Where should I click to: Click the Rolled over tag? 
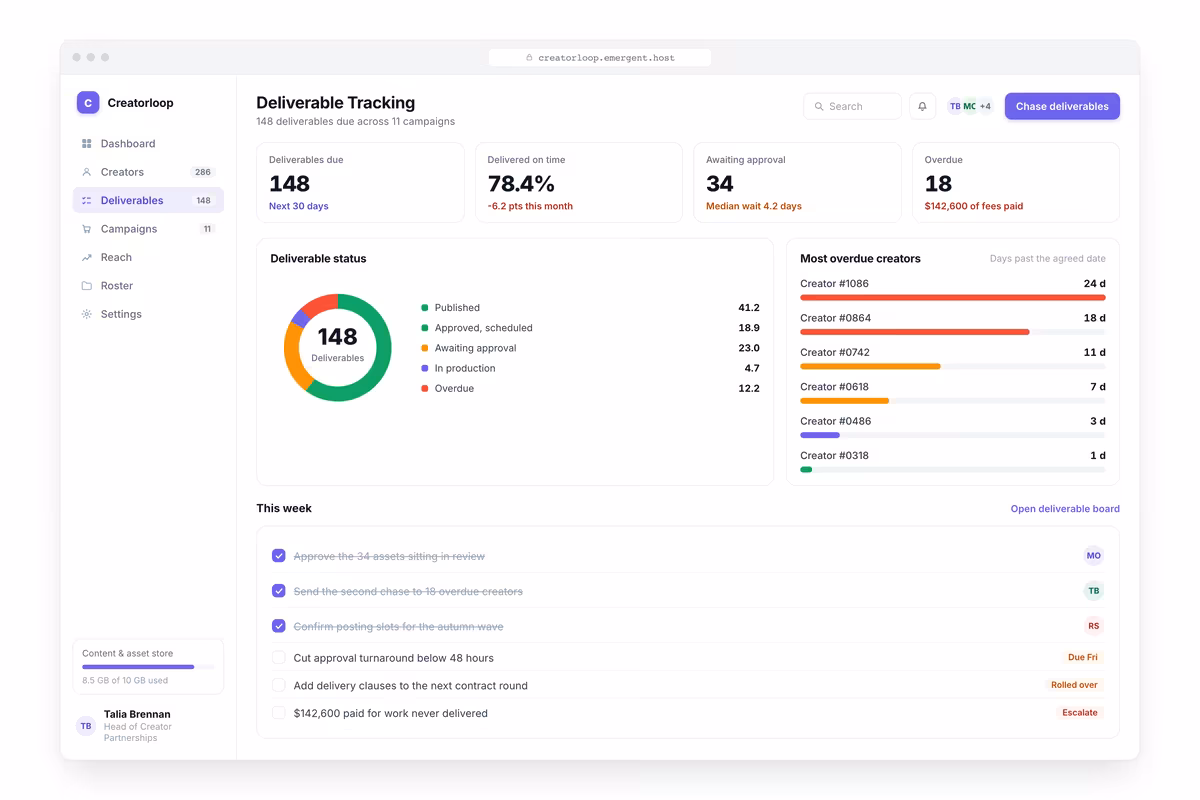(1074, 685)
